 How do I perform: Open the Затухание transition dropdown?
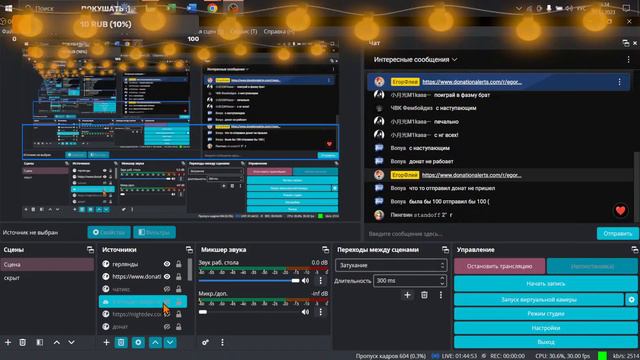391,265
